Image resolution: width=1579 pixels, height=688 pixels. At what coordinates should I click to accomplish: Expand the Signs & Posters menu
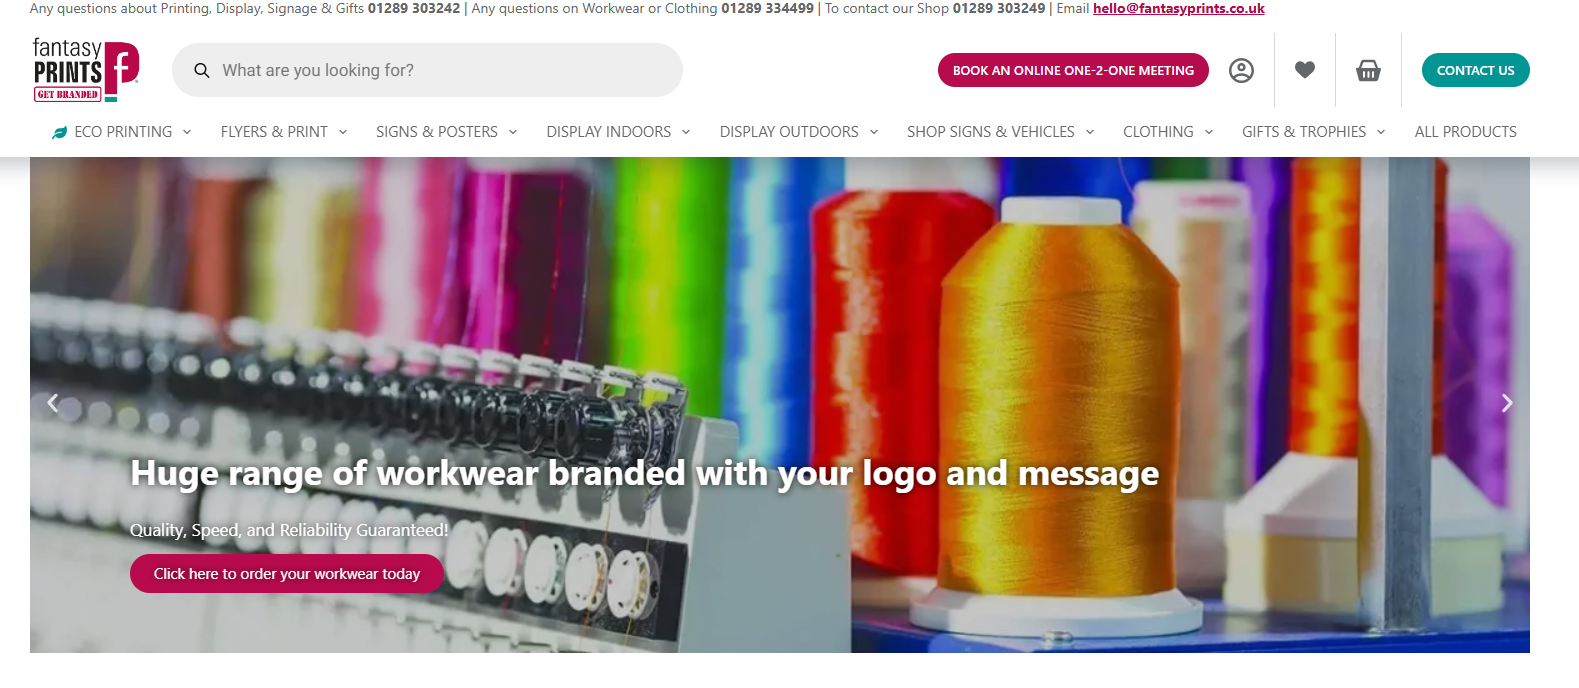pyautogui.click(x=447, y=132)
